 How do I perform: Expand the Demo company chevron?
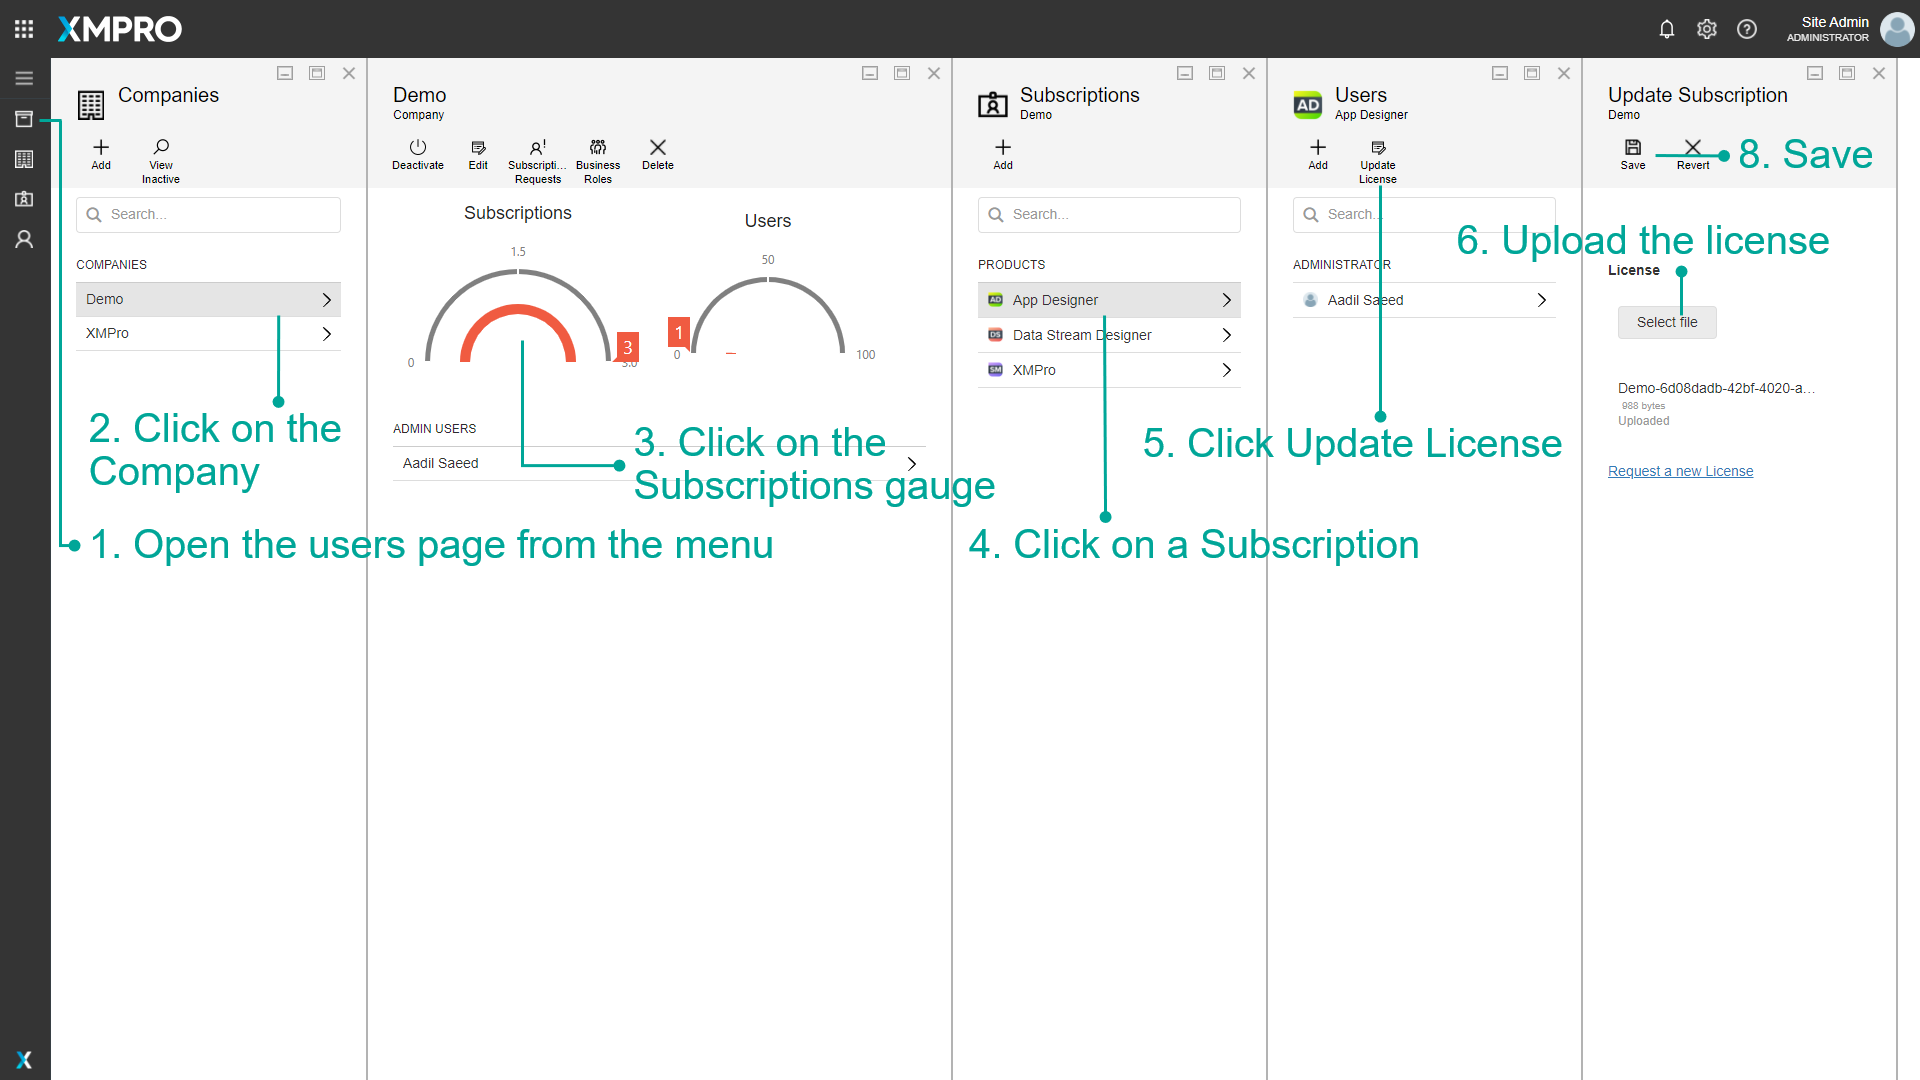click(327, 299)
